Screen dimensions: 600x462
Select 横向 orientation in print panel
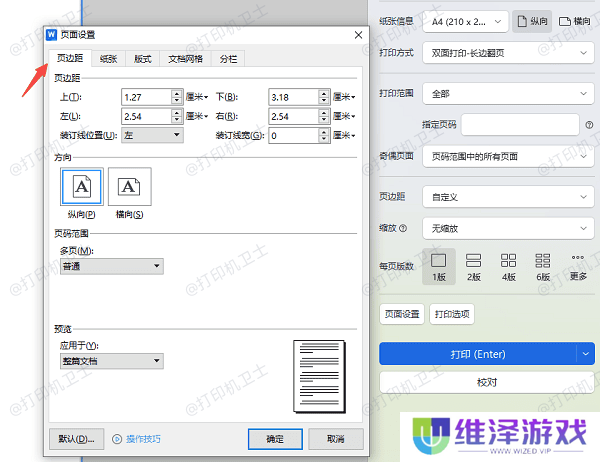574,21
